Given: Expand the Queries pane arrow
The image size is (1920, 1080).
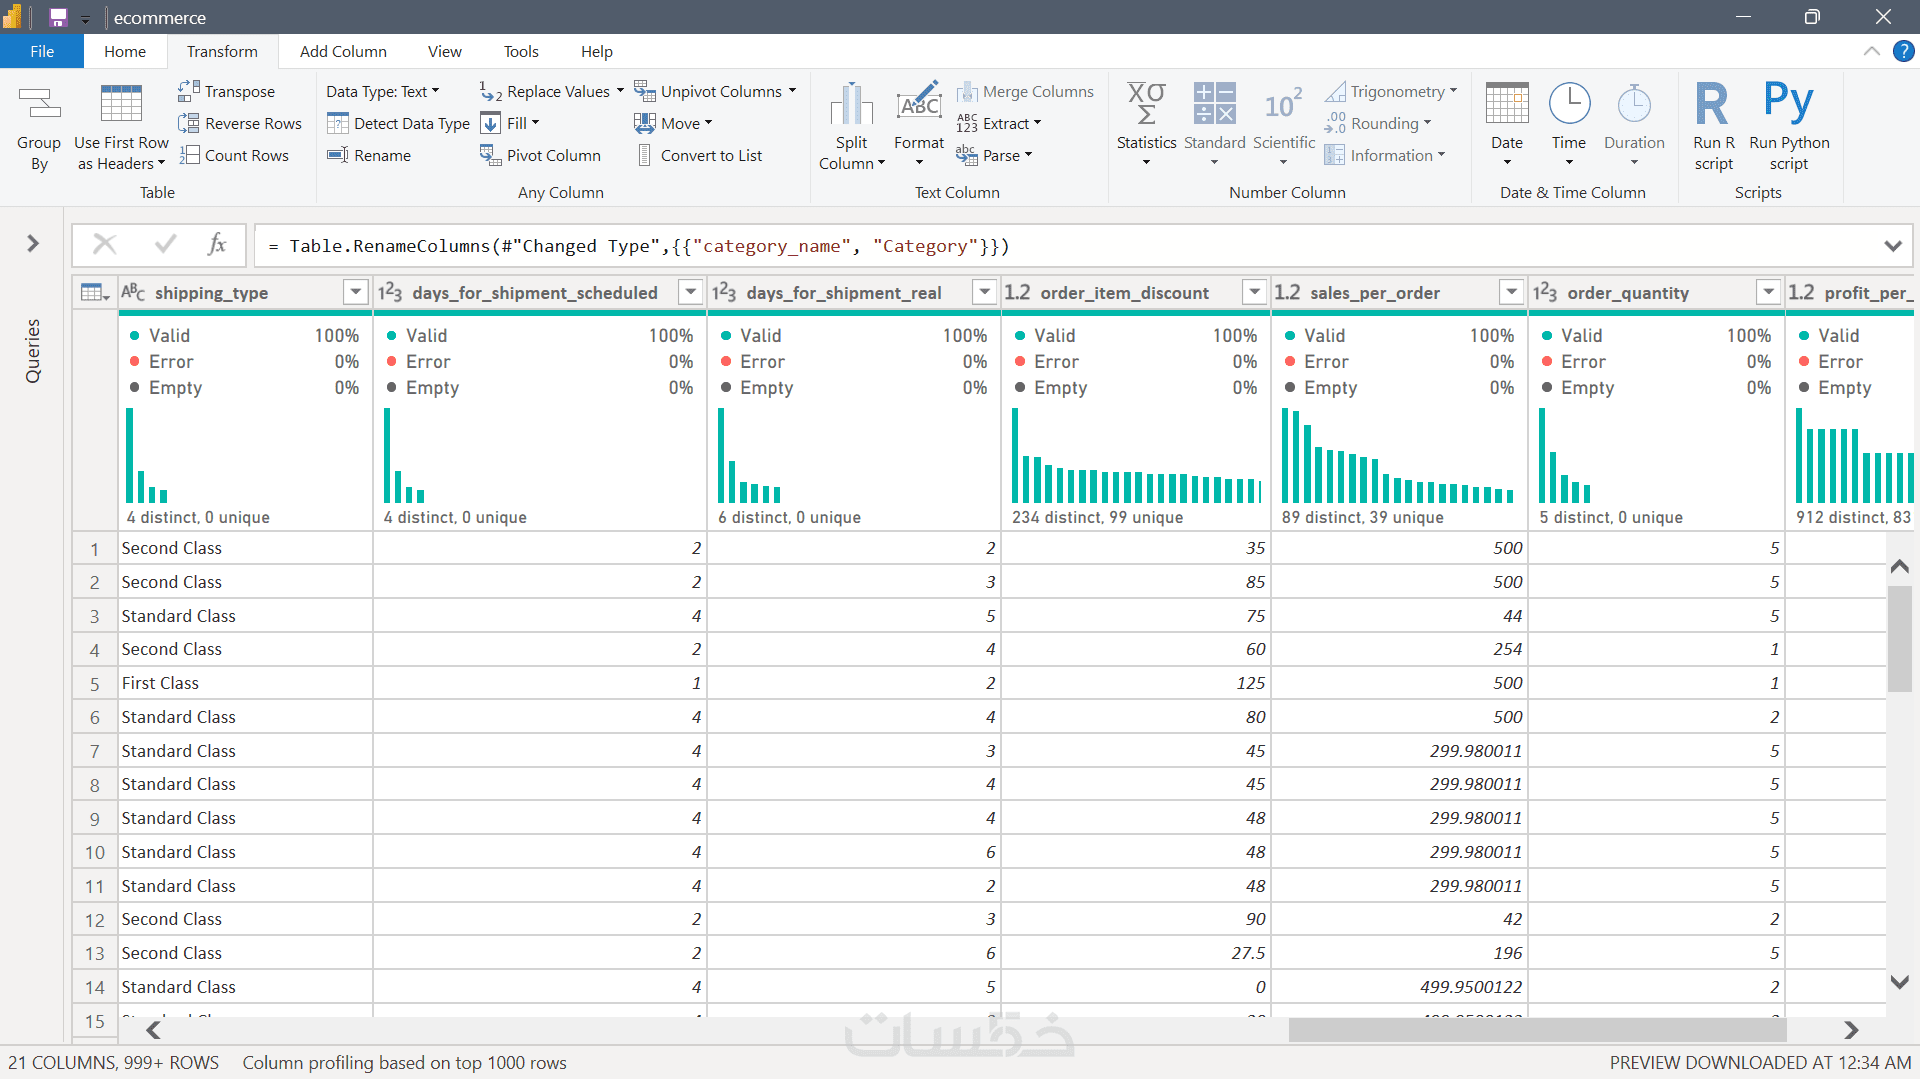Looking at the screenshot, I should (x=33, y=243).
